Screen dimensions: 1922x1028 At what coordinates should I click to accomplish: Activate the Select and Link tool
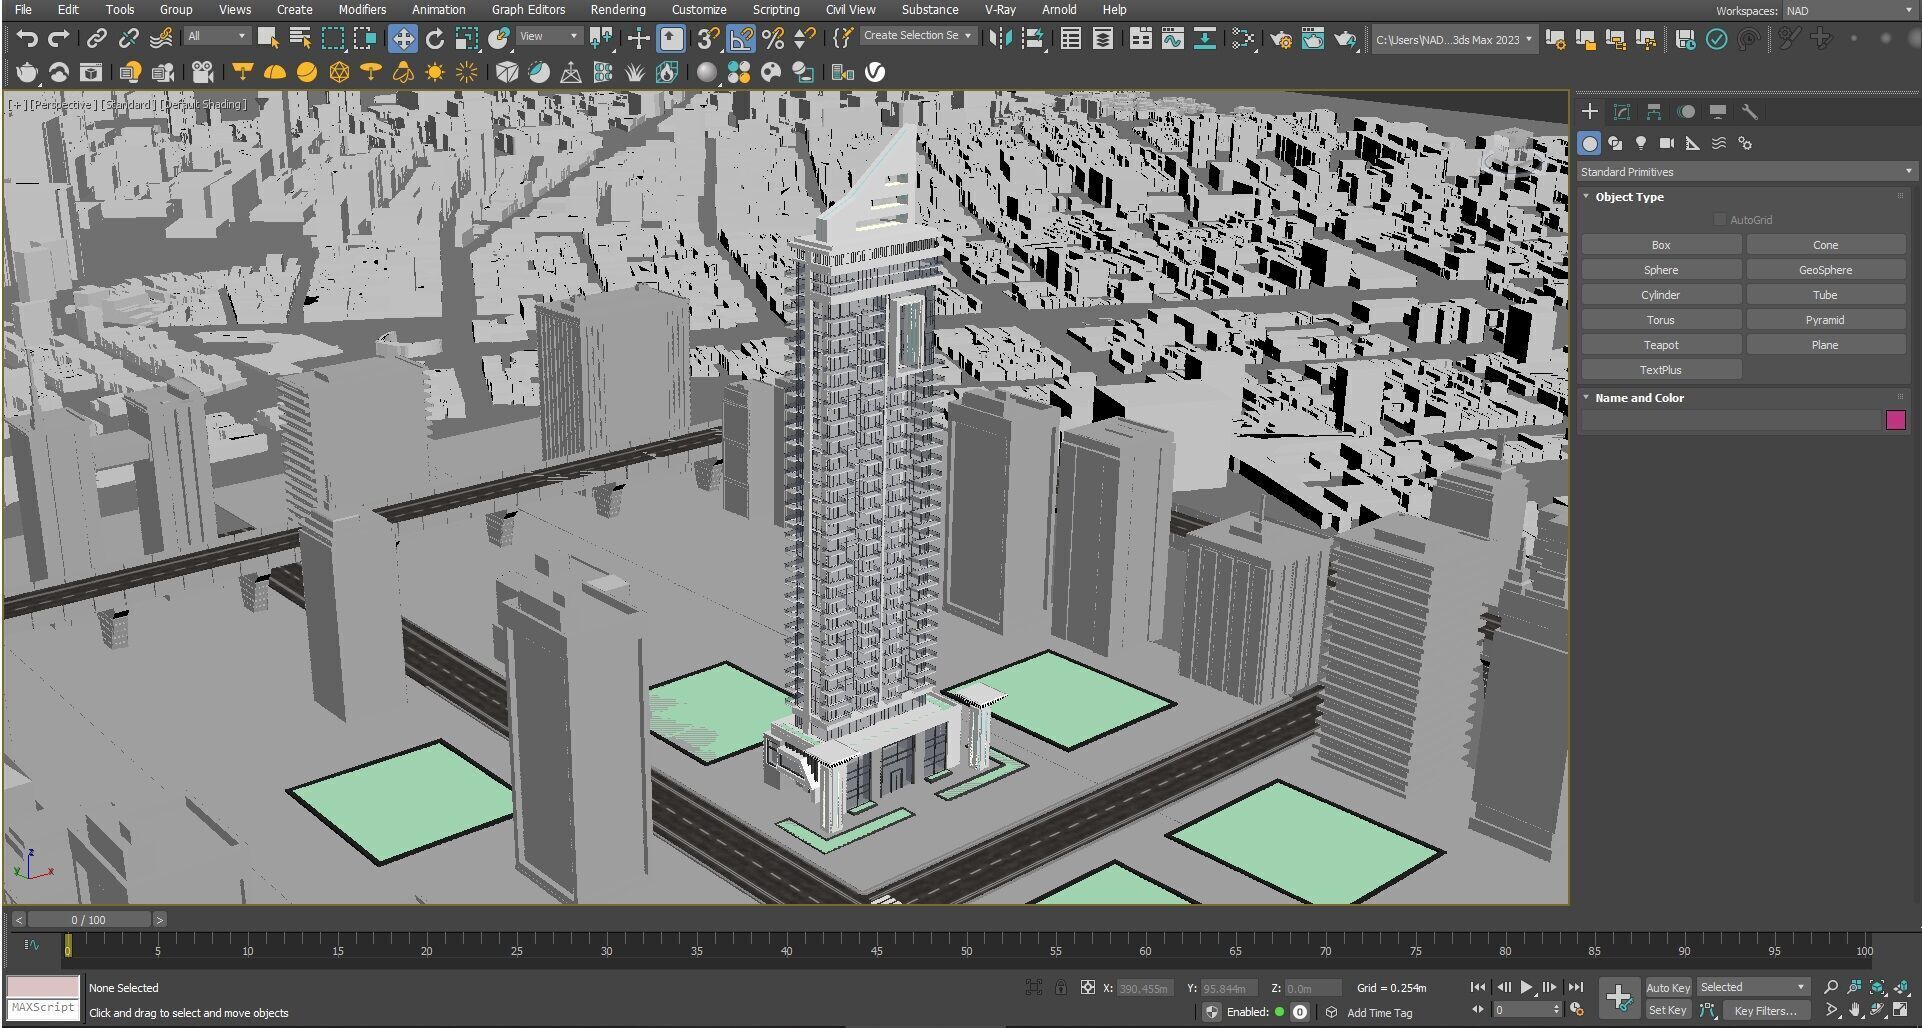coord(97,39)
